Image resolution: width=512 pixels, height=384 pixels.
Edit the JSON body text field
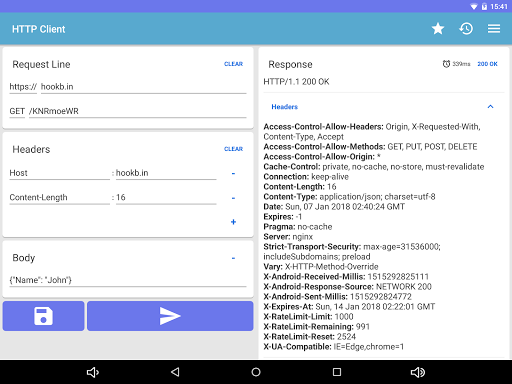coord(128,280)
